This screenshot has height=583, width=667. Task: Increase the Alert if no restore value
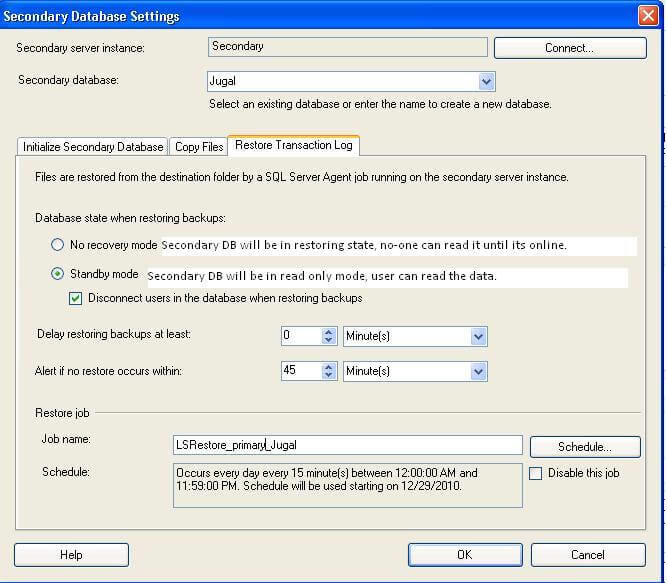(328, 367)
